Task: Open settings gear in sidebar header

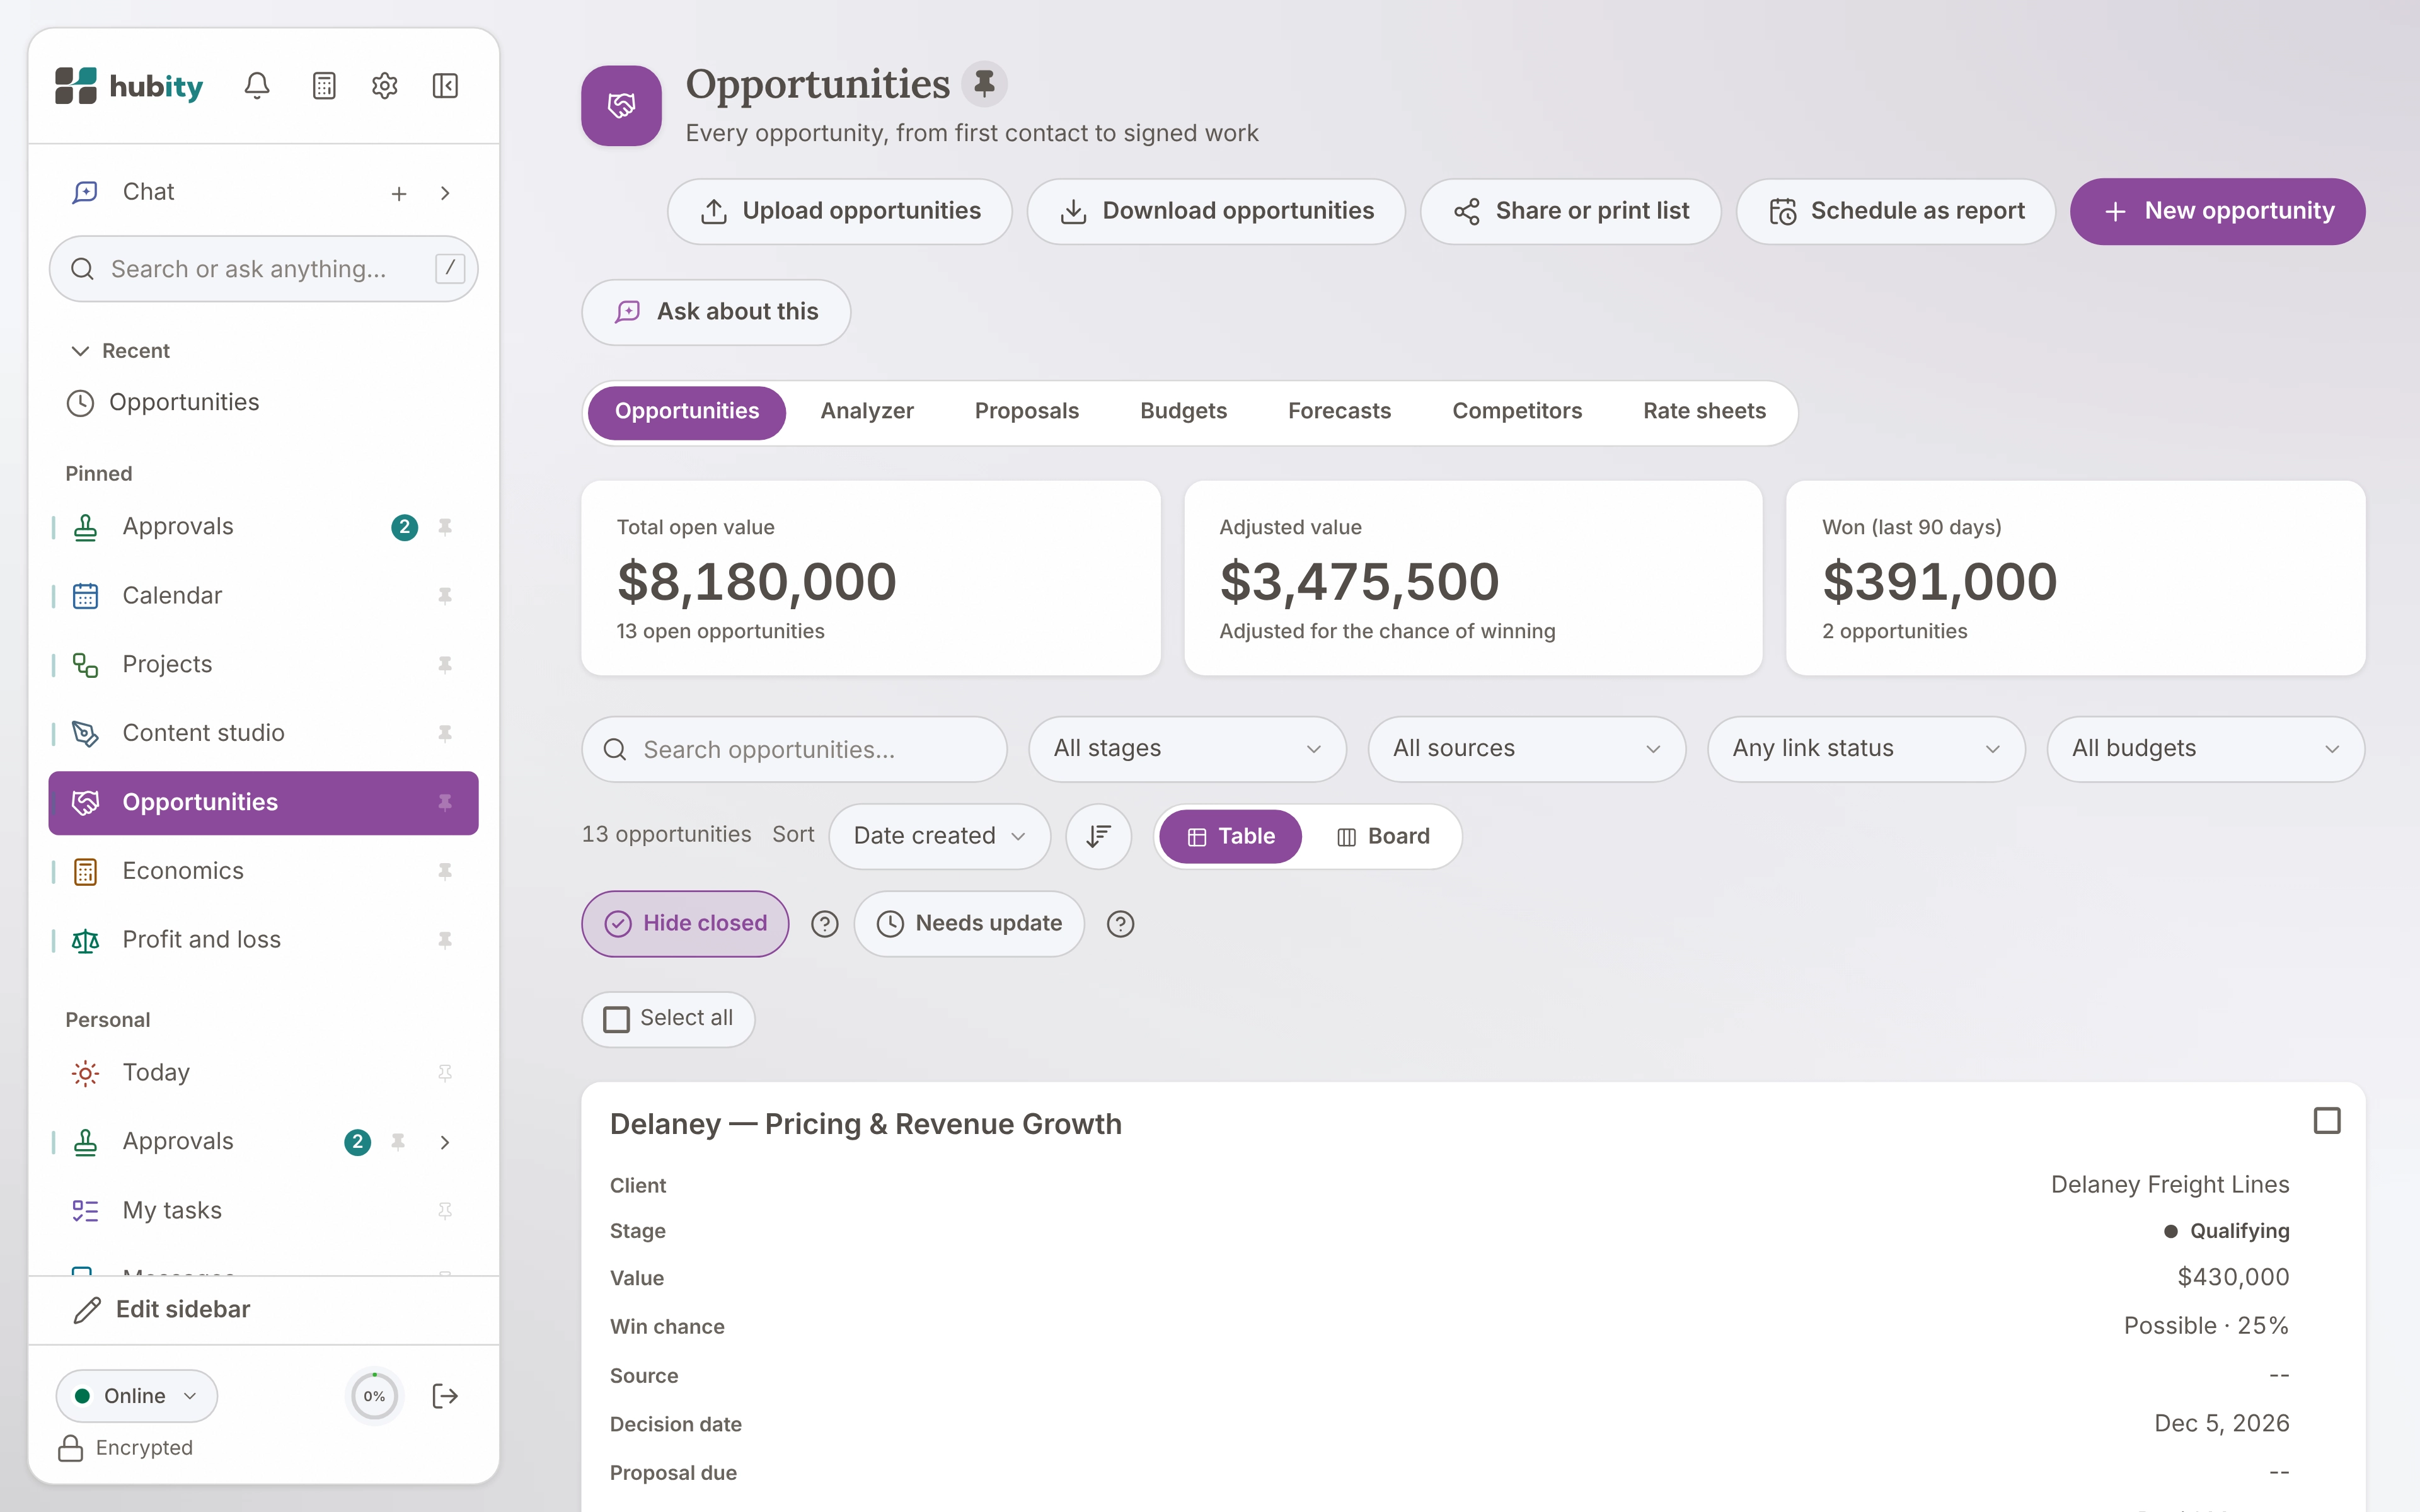Action: (385, 86)
